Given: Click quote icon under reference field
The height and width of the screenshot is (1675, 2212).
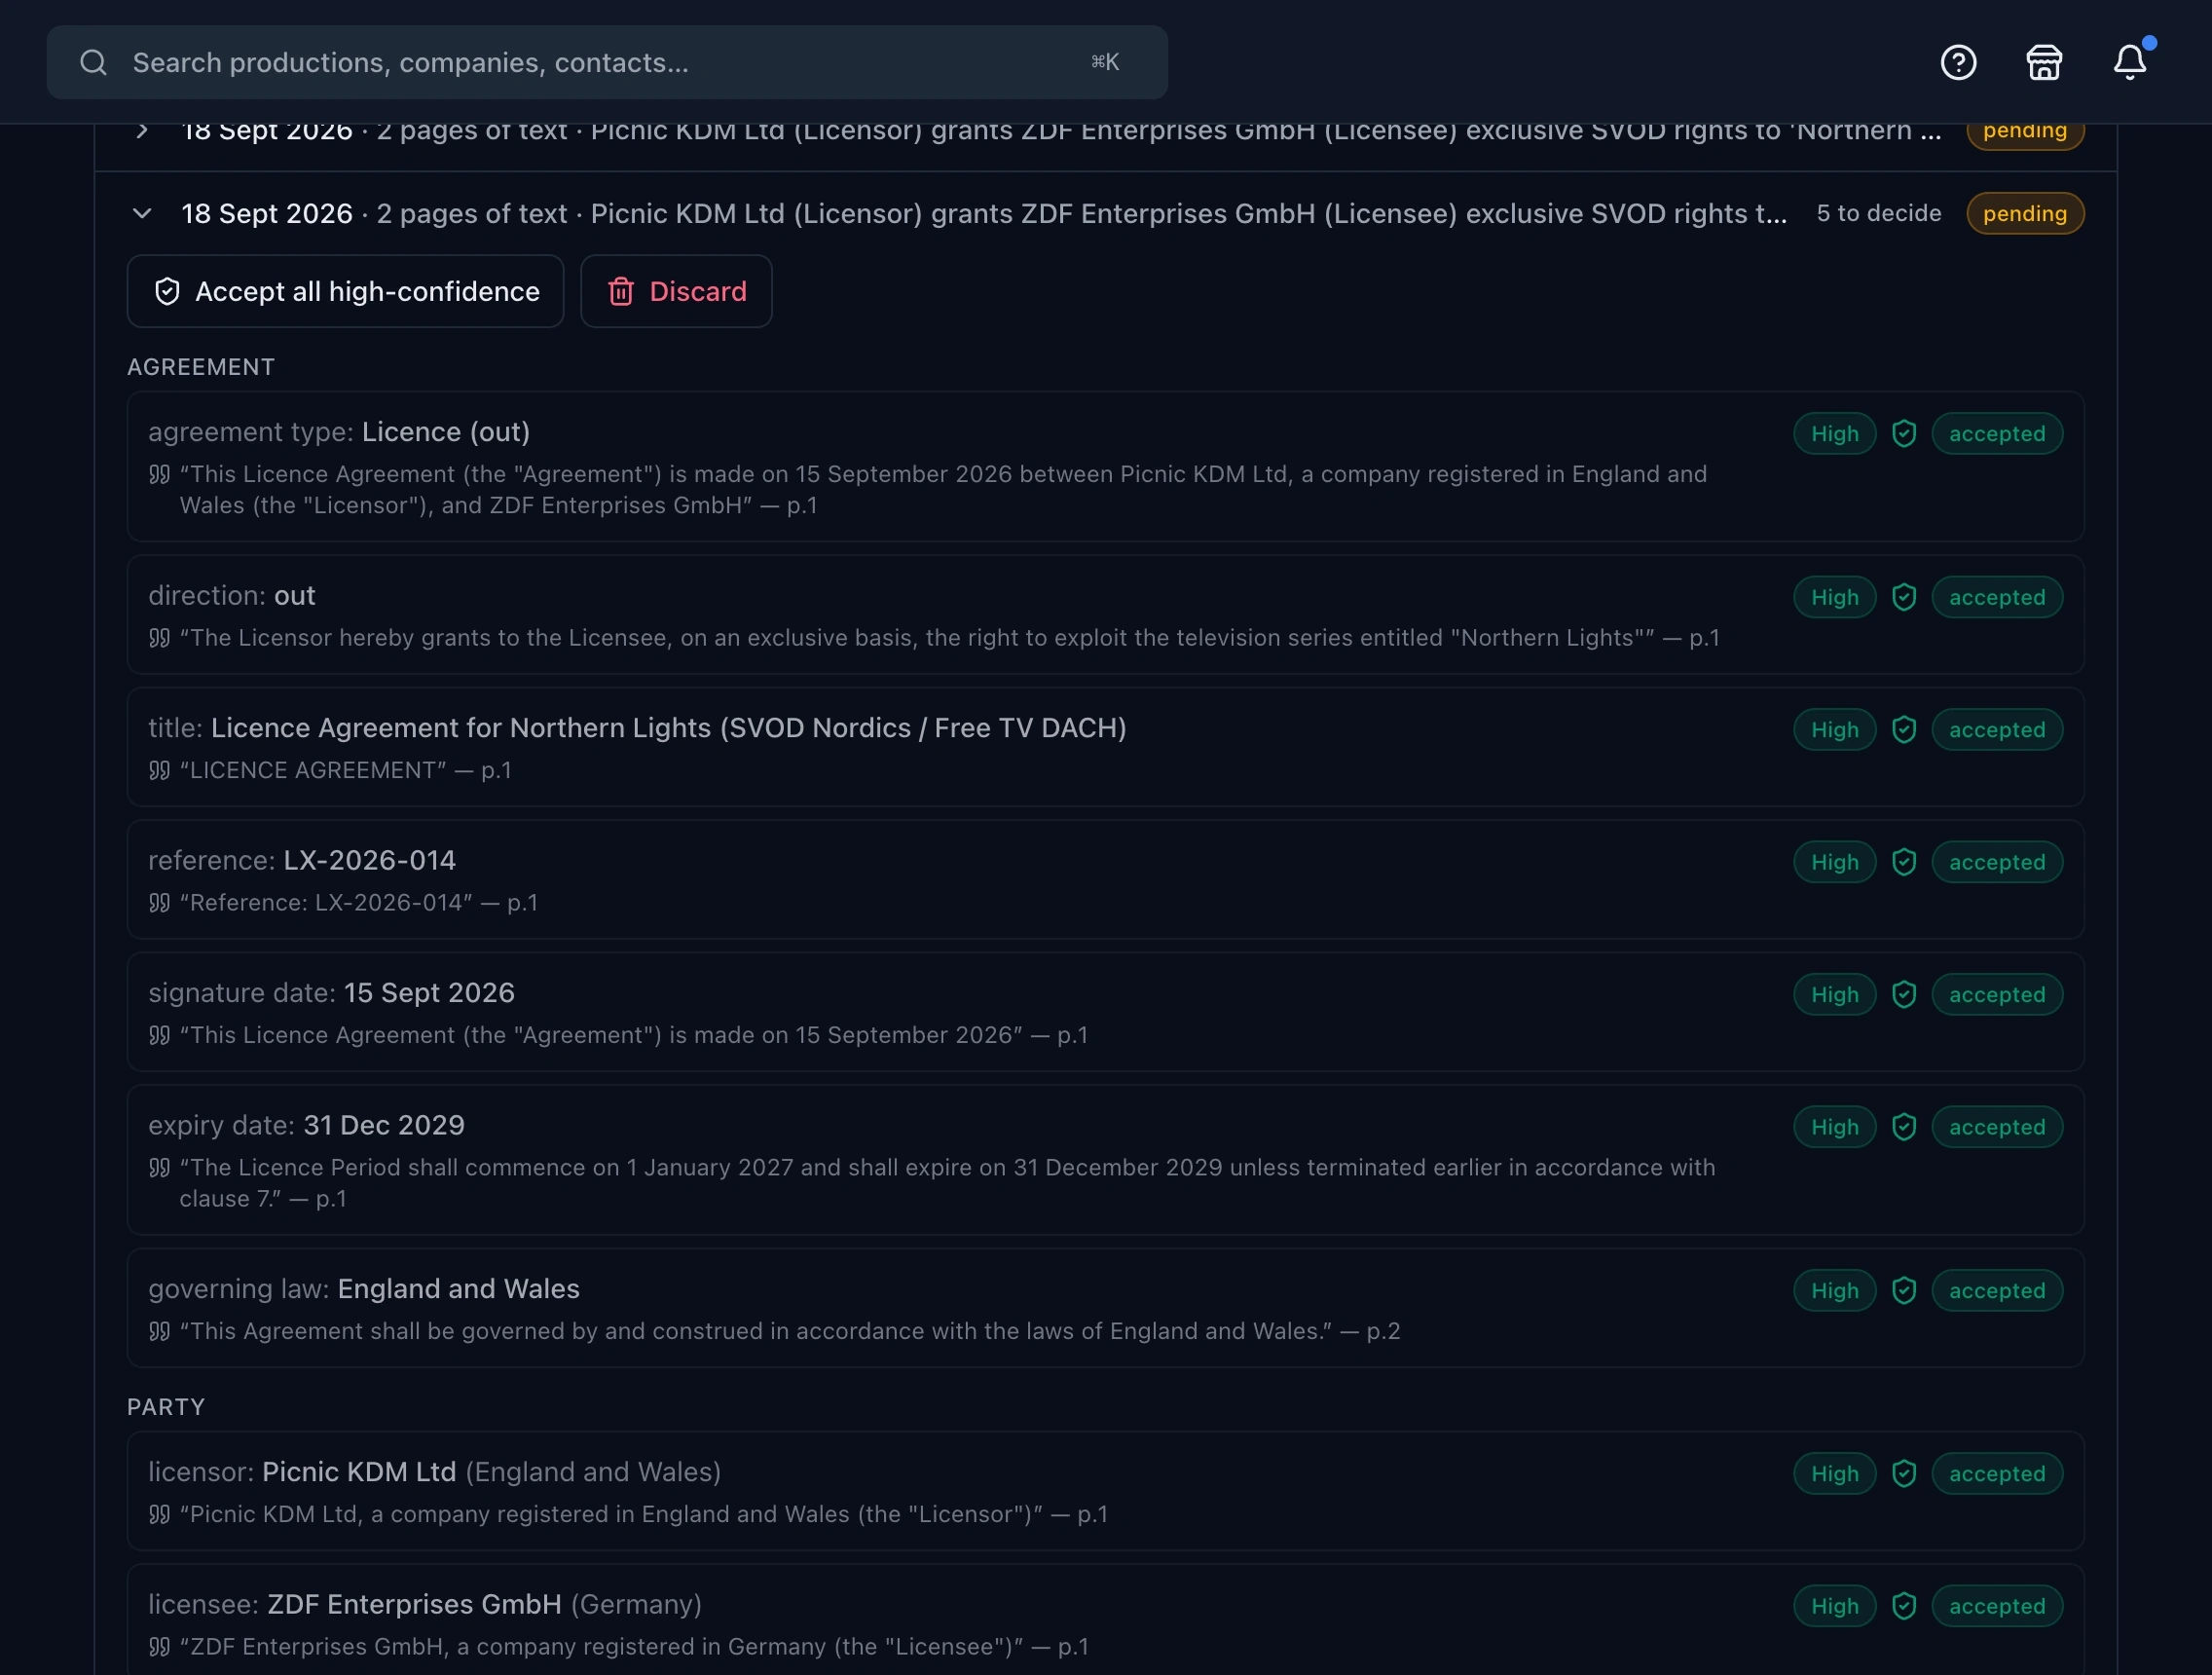Looking at the screenshot, I should (x=159, y=903).
